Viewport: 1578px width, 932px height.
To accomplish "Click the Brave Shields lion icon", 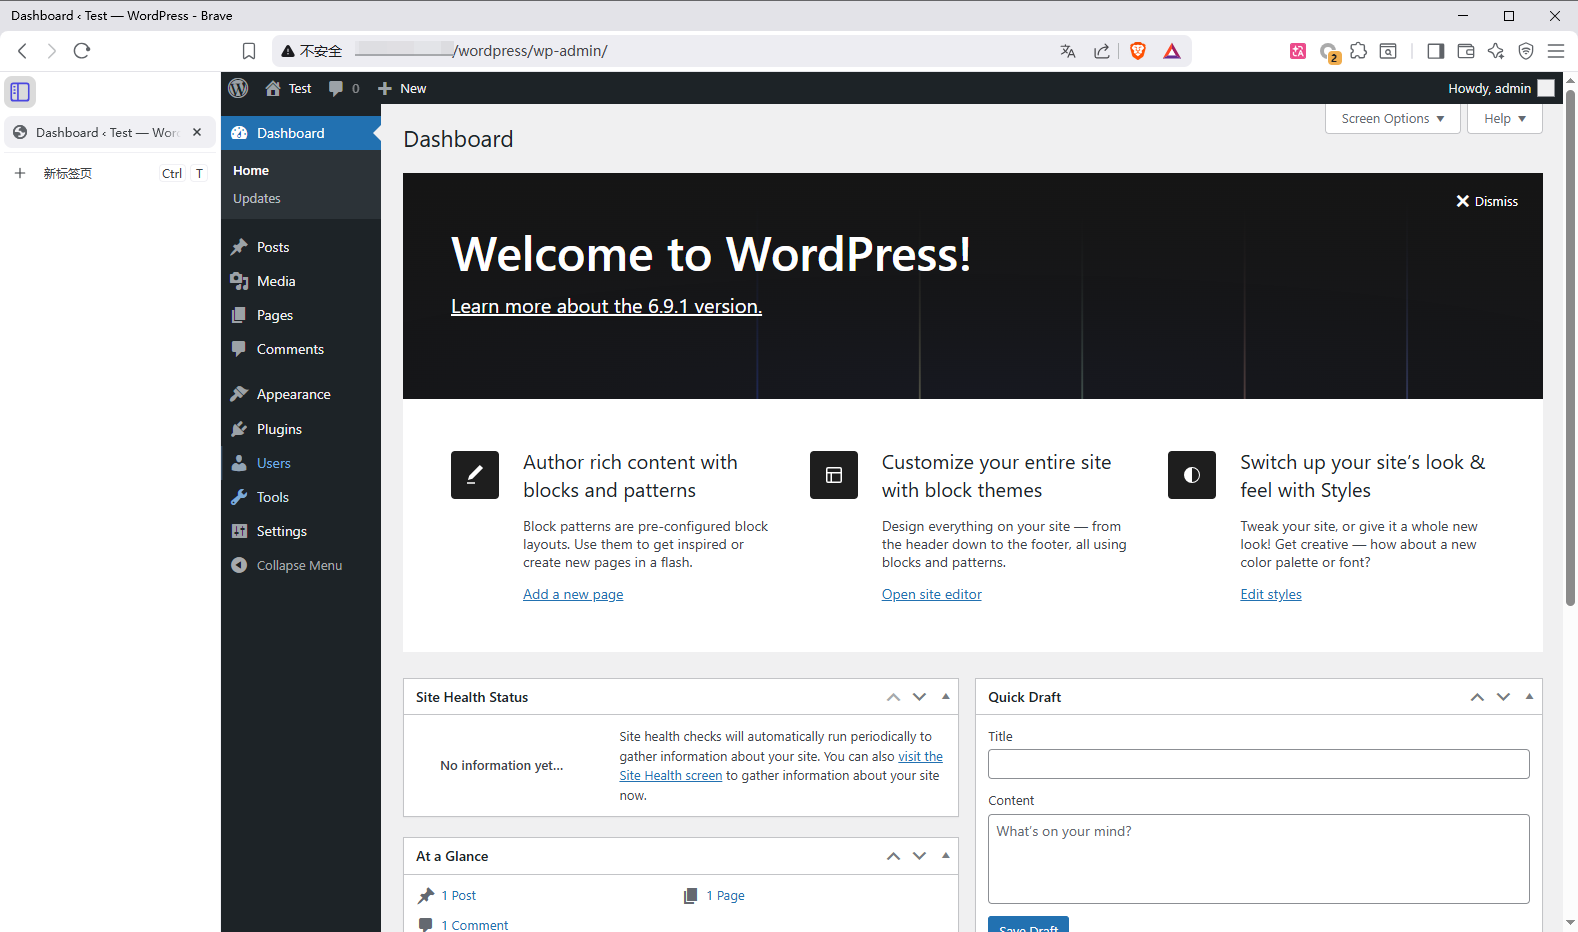I will [x=1137, y=51].
